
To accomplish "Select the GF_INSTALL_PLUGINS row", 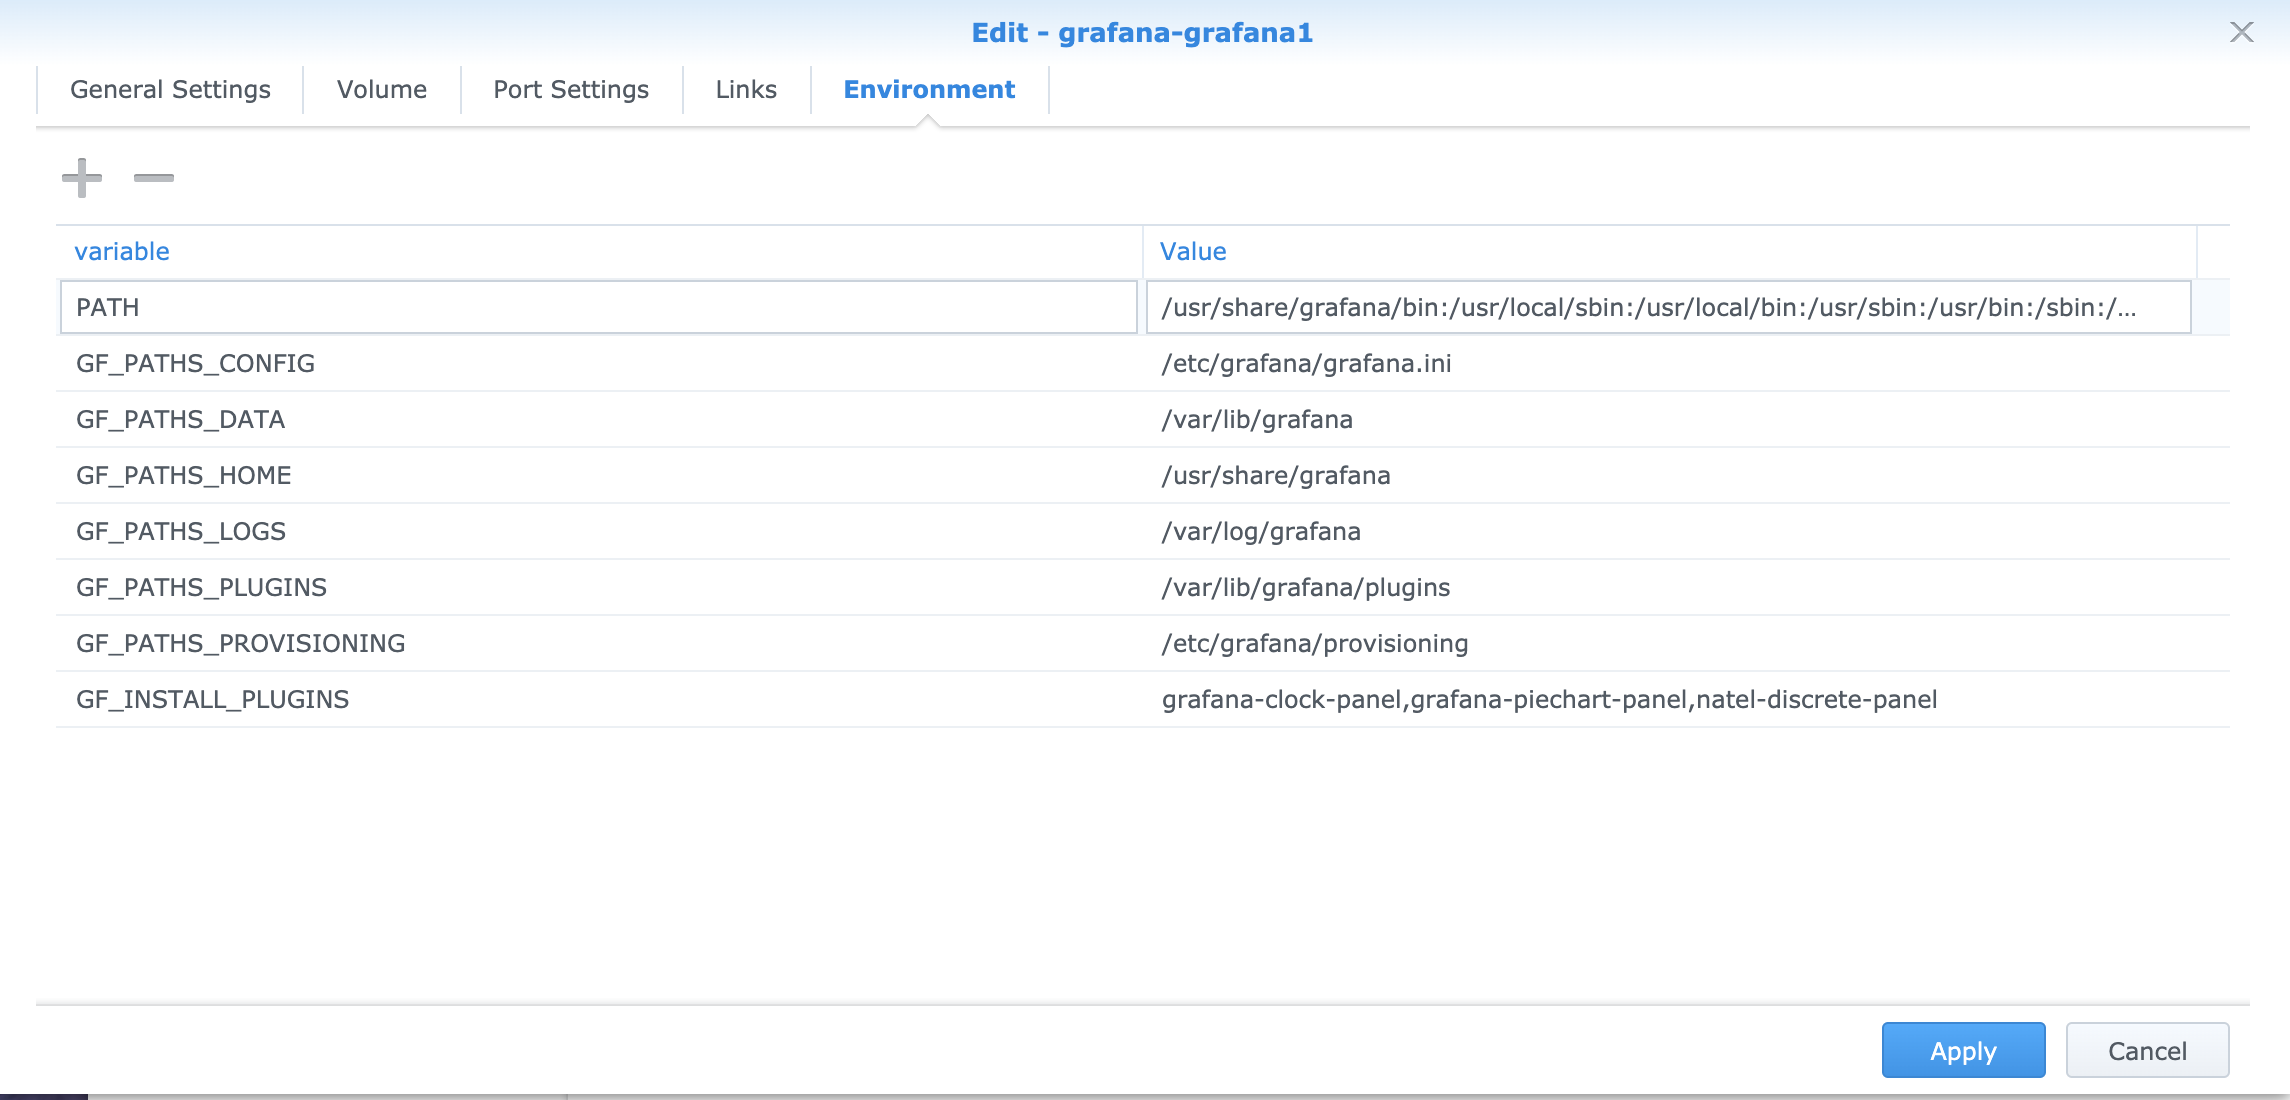I will pyautogui.click(x=400, y=699).
